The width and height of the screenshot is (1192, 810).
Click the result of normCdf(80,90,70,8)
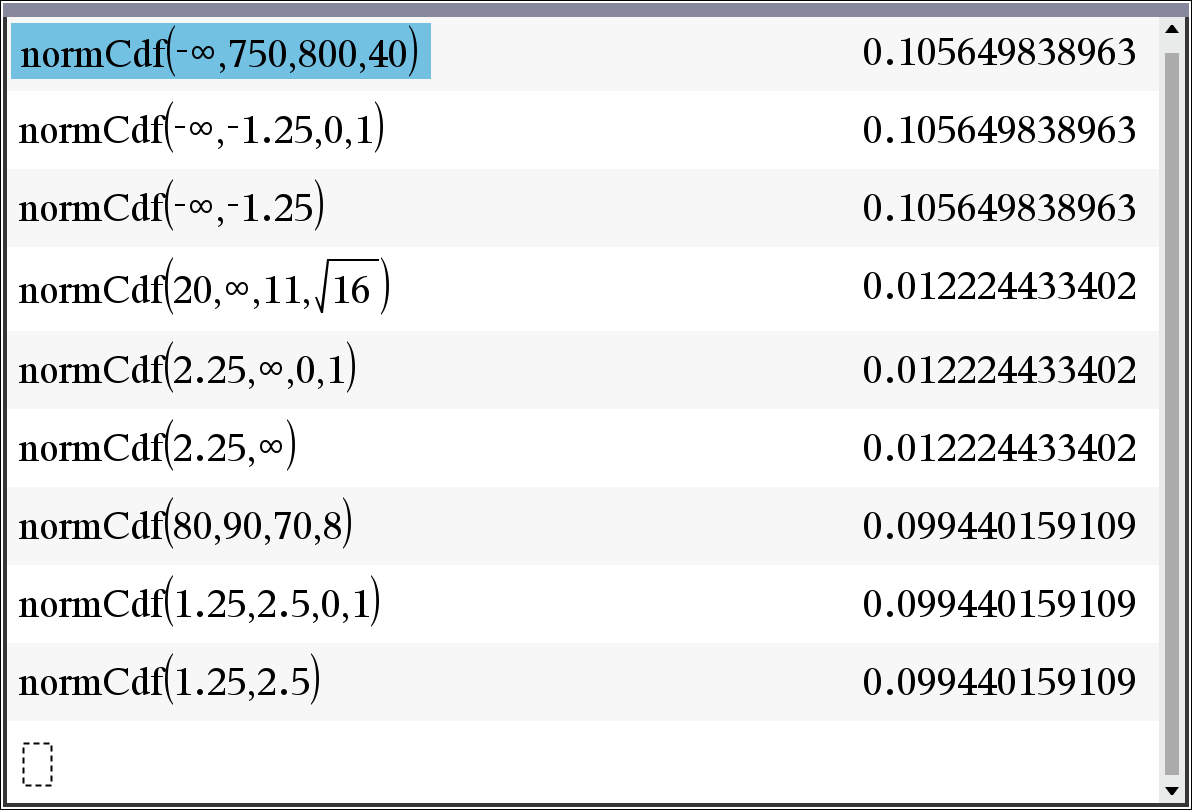click(999, 527)
